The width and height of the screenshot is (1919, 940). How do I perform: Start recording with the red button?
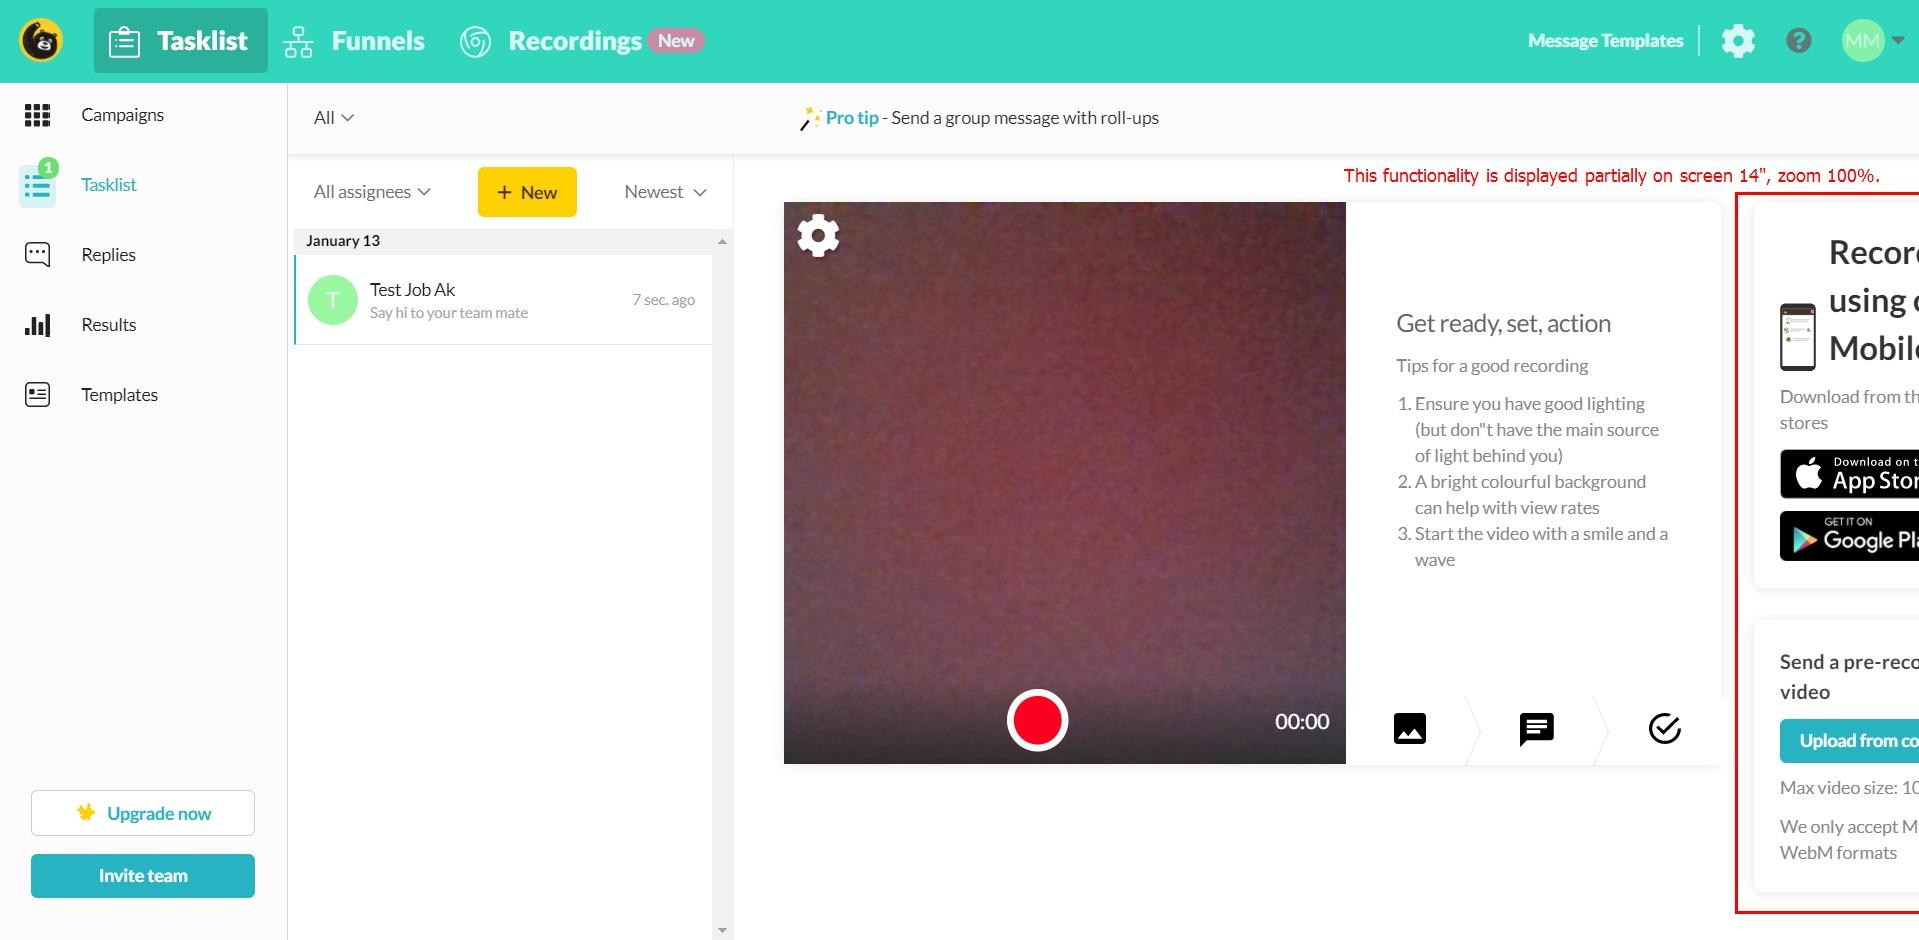[1037, 720]
